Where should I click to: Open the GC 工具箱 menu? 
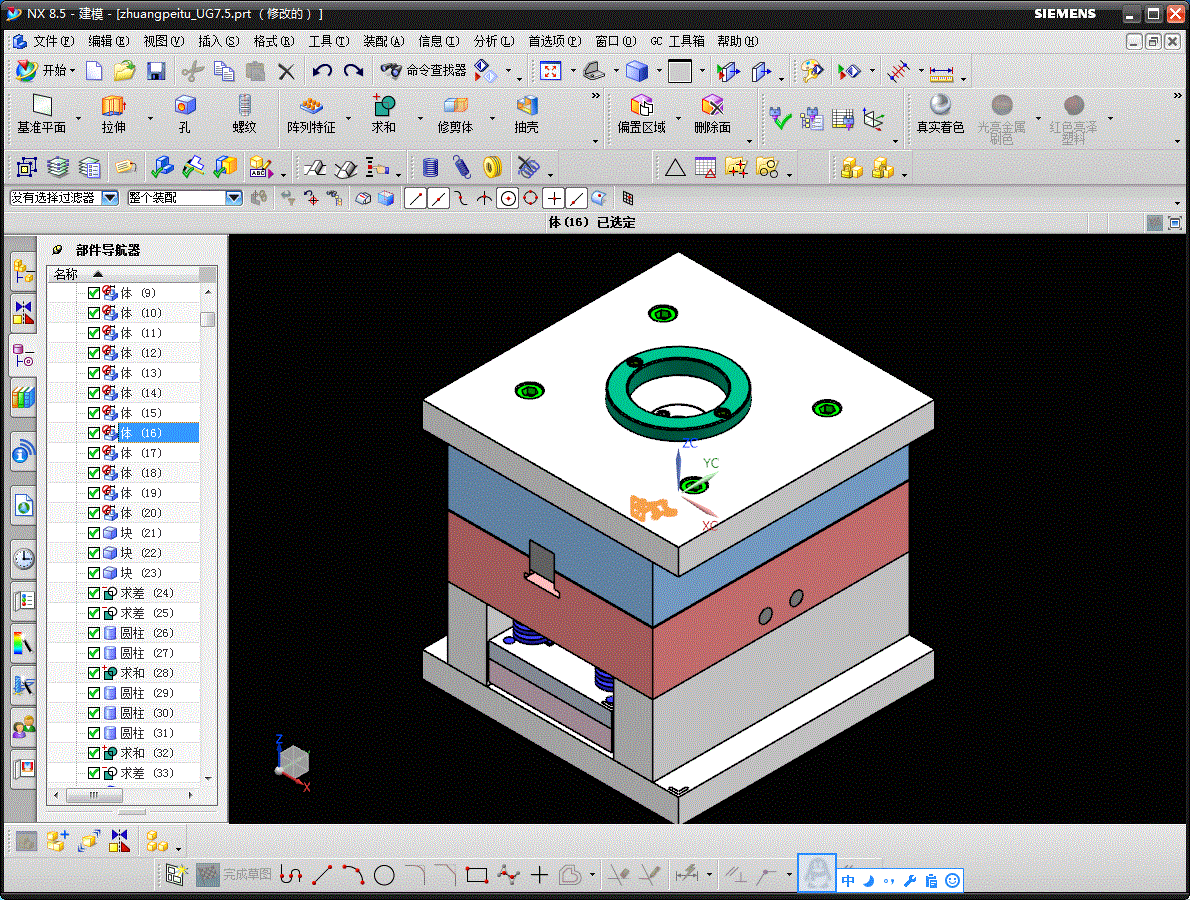(678, 41)
